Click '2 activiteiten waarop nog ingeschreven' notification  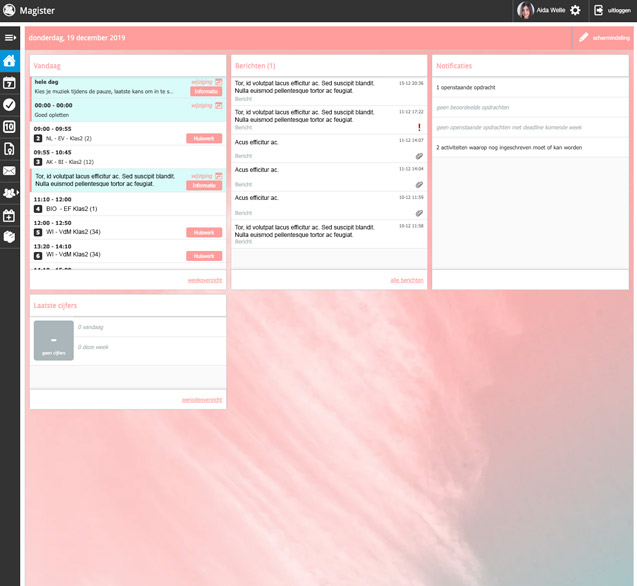[530, 148]
